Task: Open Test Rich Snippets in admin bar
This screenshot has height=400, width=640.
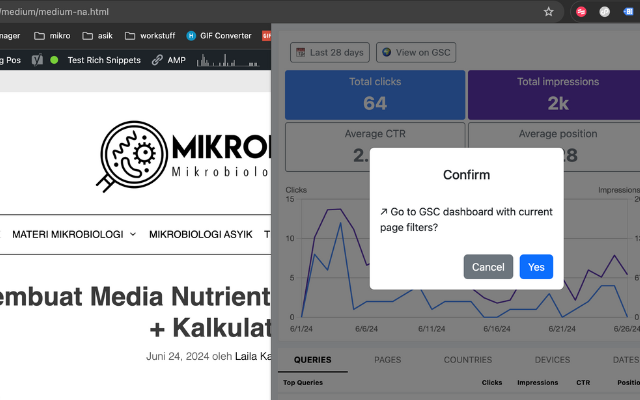Action: coord(104,60)
